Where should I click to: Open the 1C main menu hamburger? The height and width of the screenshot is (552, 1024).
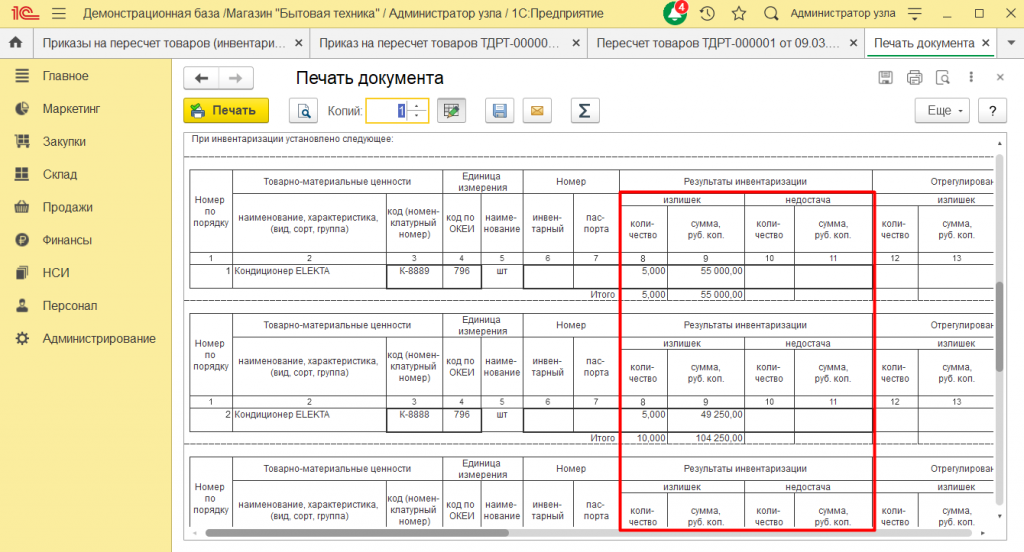[x=59, y=13]
